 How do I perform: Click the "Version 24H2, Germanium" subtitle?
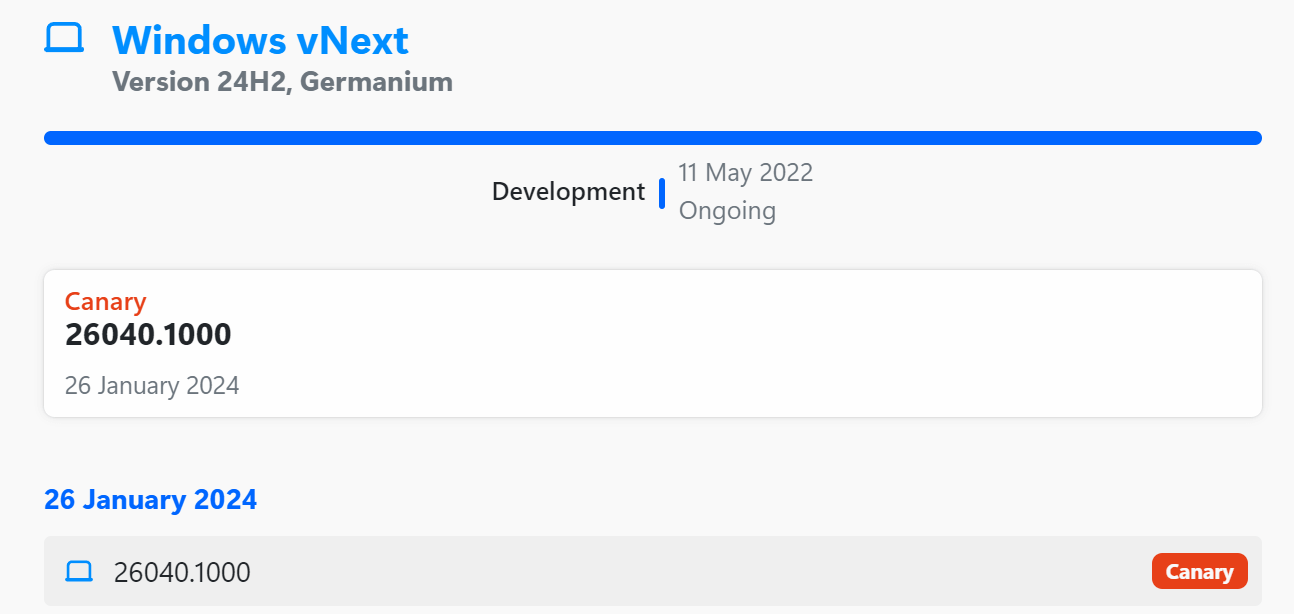282,82
